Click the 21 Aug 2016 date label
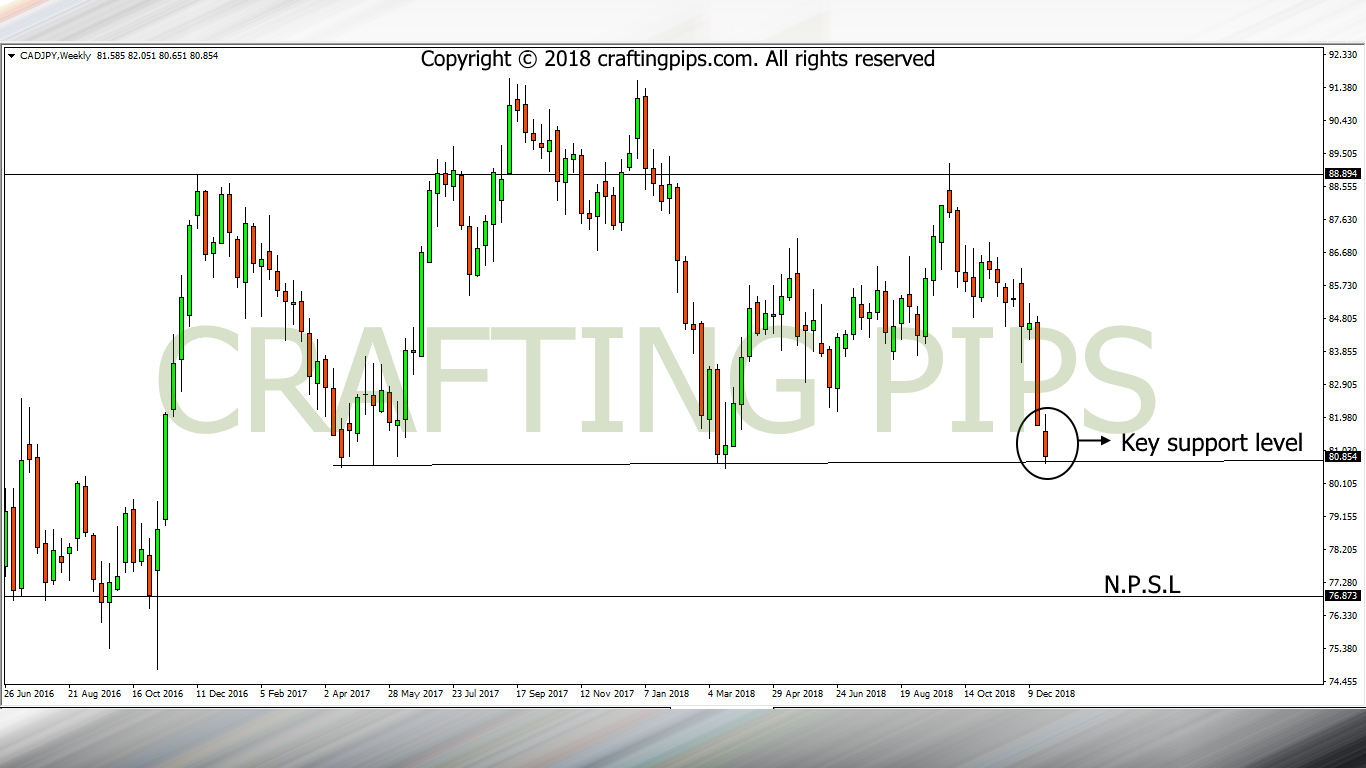The height and width of the screenshot is (768, 1366). coord(94,693)
